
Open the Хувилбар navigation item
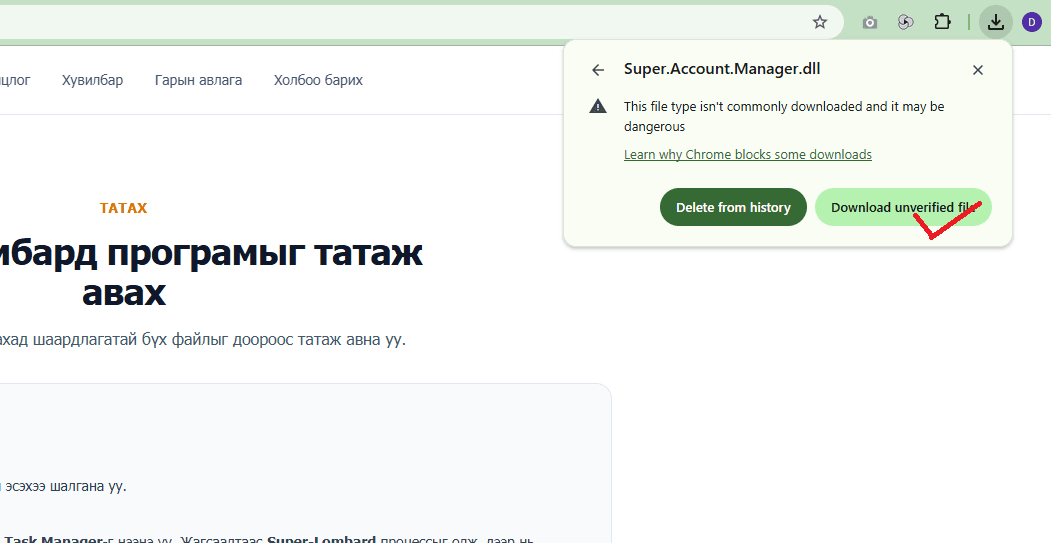coord(92,80)
